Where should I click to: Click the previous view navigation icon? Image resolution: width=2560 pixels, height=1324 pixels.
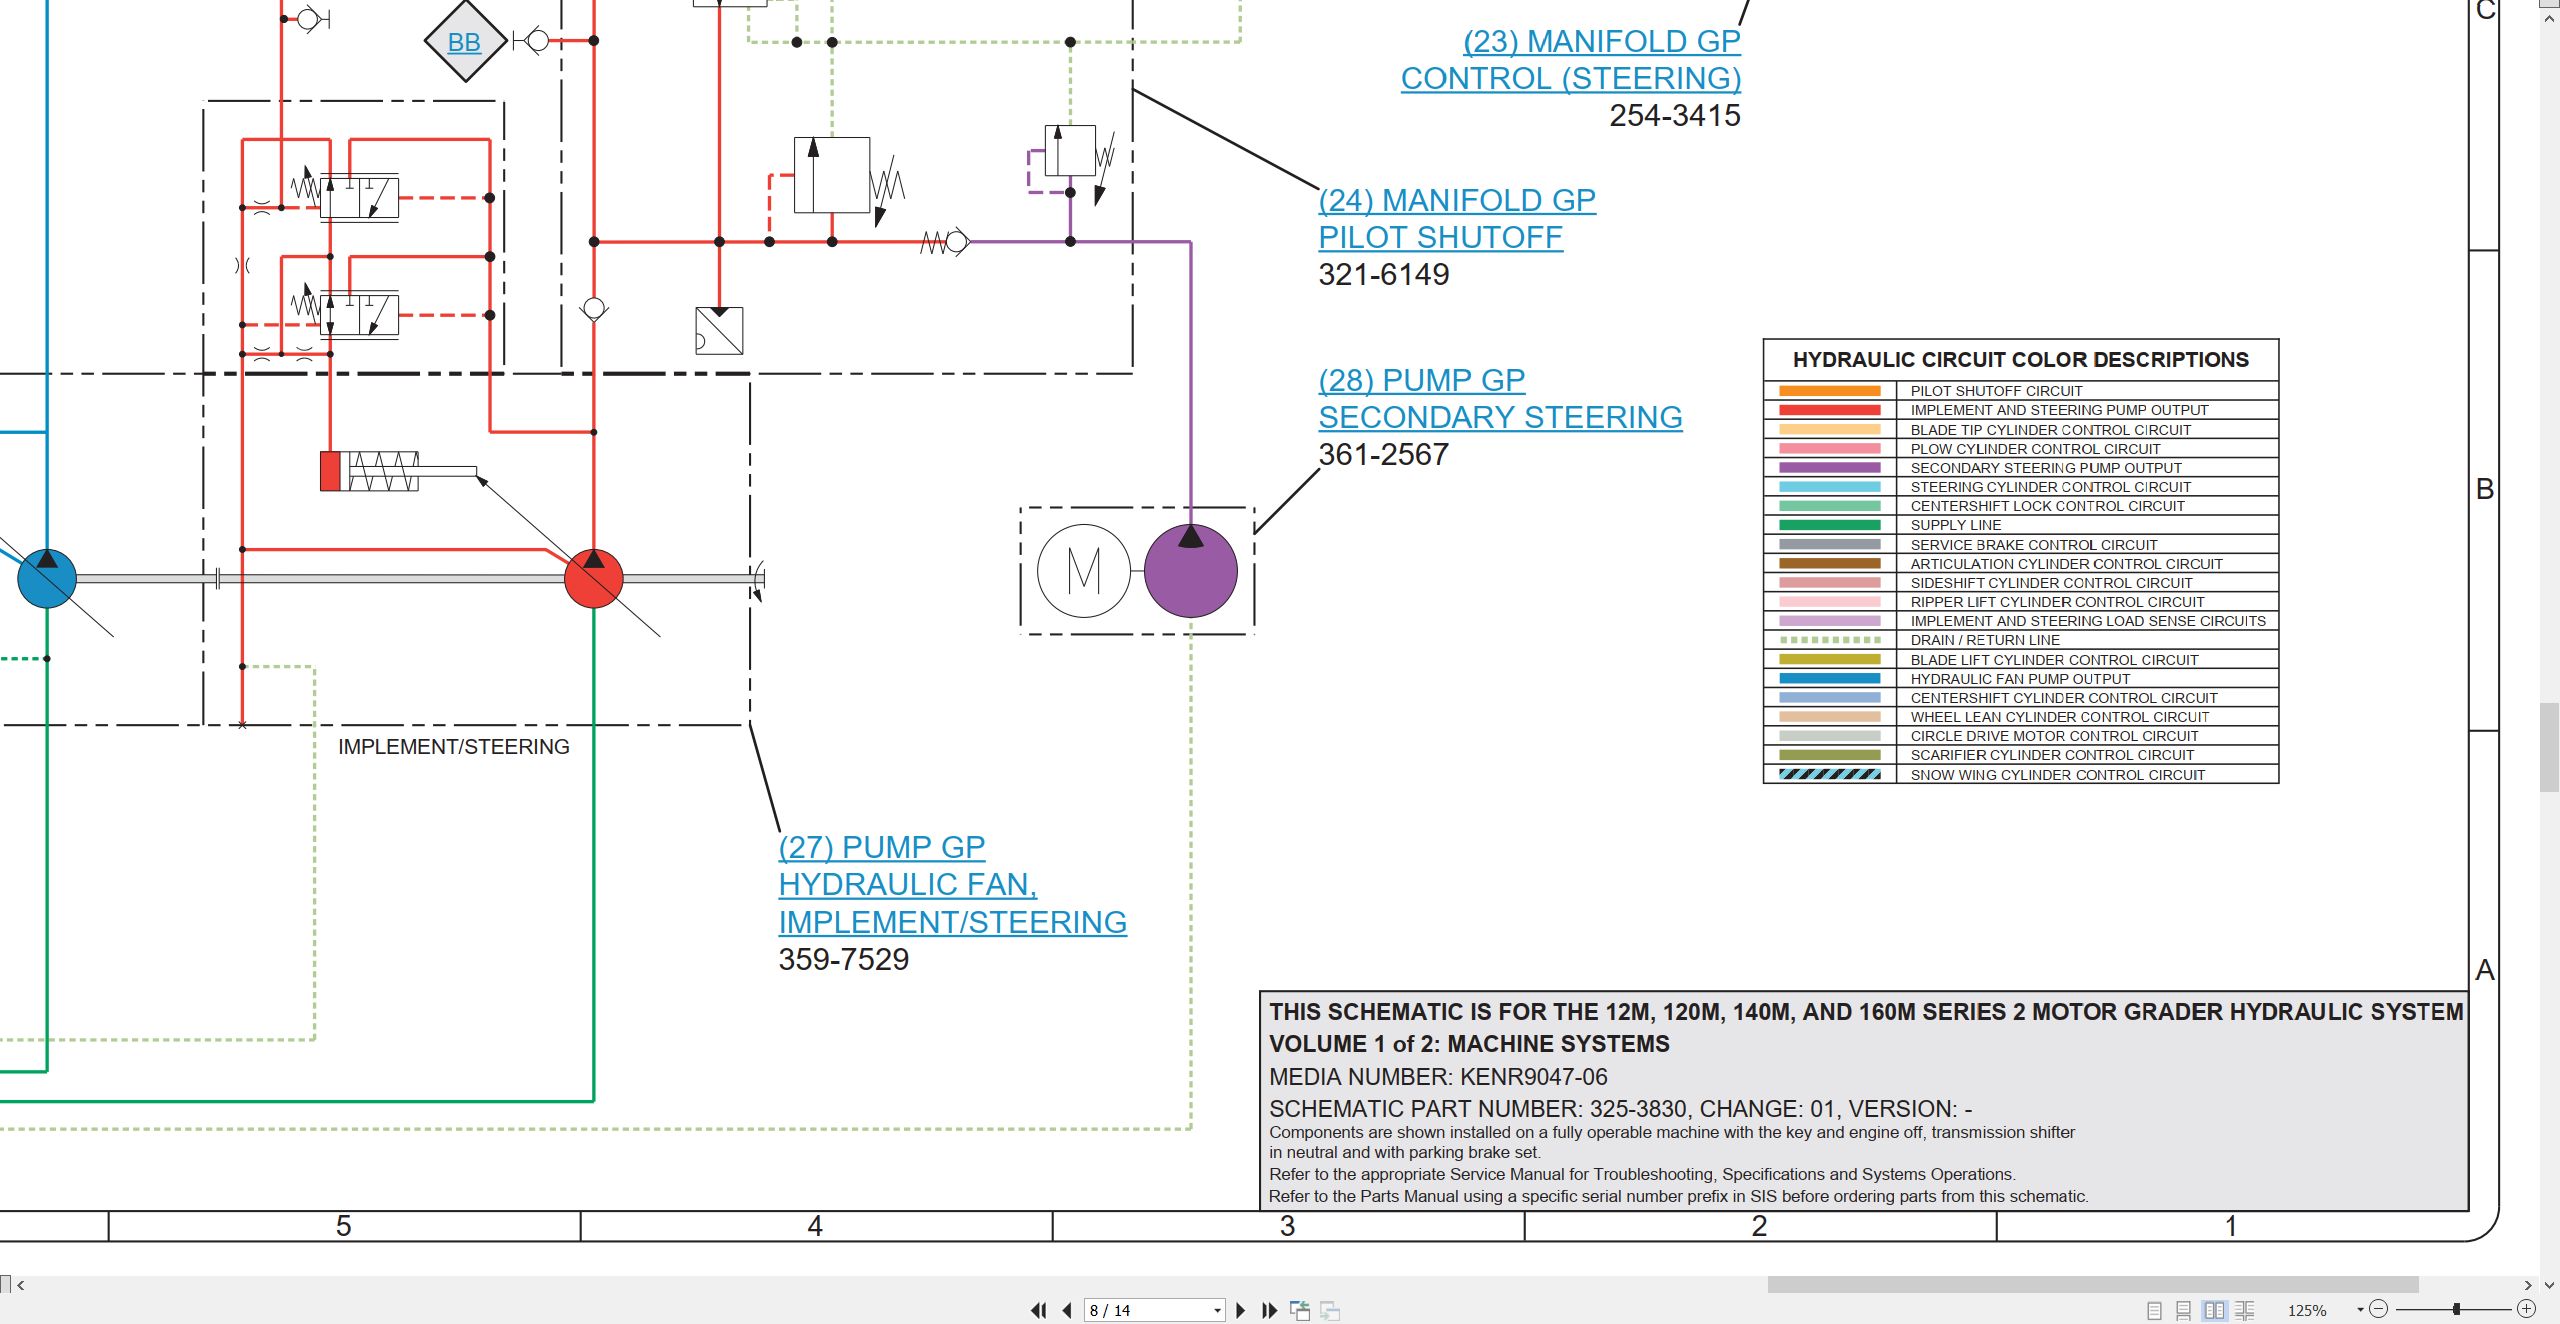point(1300,1310)
